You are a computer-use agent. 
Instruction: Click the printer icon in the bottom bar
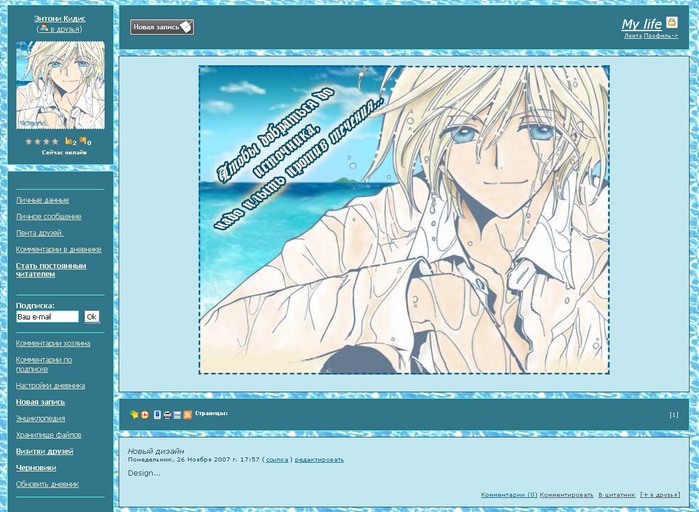tap(167, 415)
